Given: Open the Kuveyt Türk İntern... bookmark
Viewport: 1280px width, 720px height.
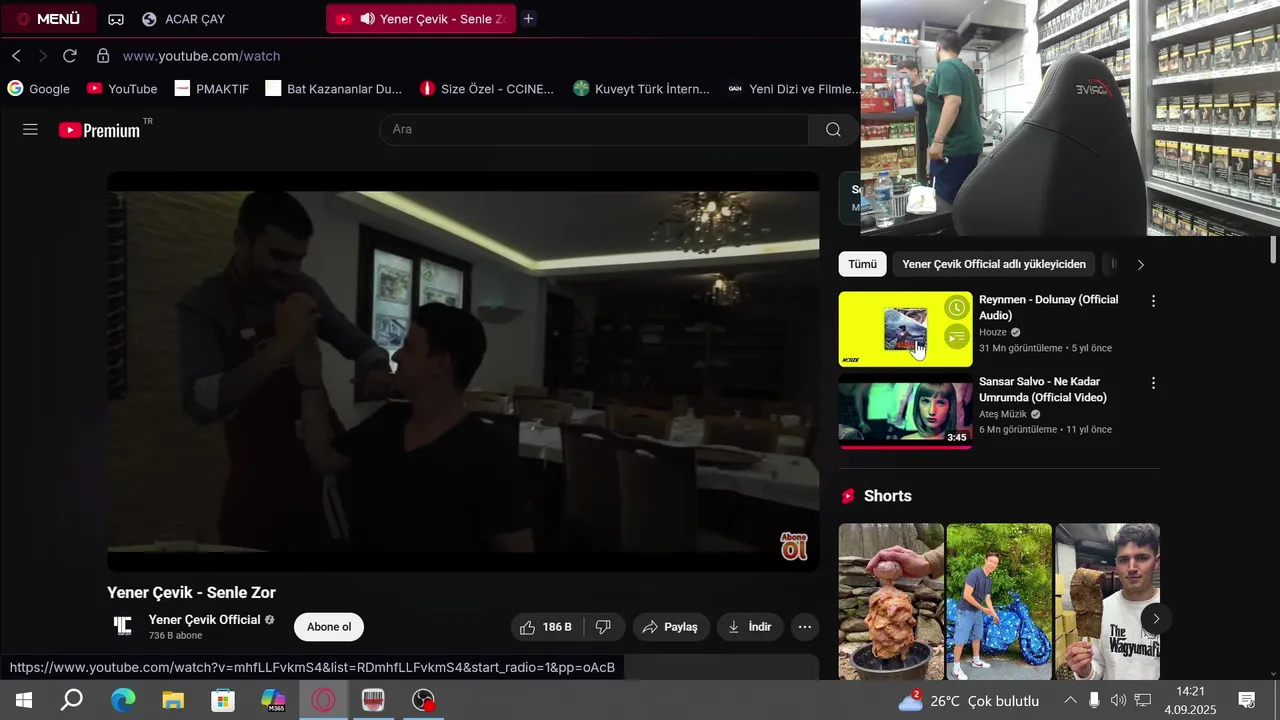Looking at the screenshot, I should pyautogui.click(x=642, y=89).
